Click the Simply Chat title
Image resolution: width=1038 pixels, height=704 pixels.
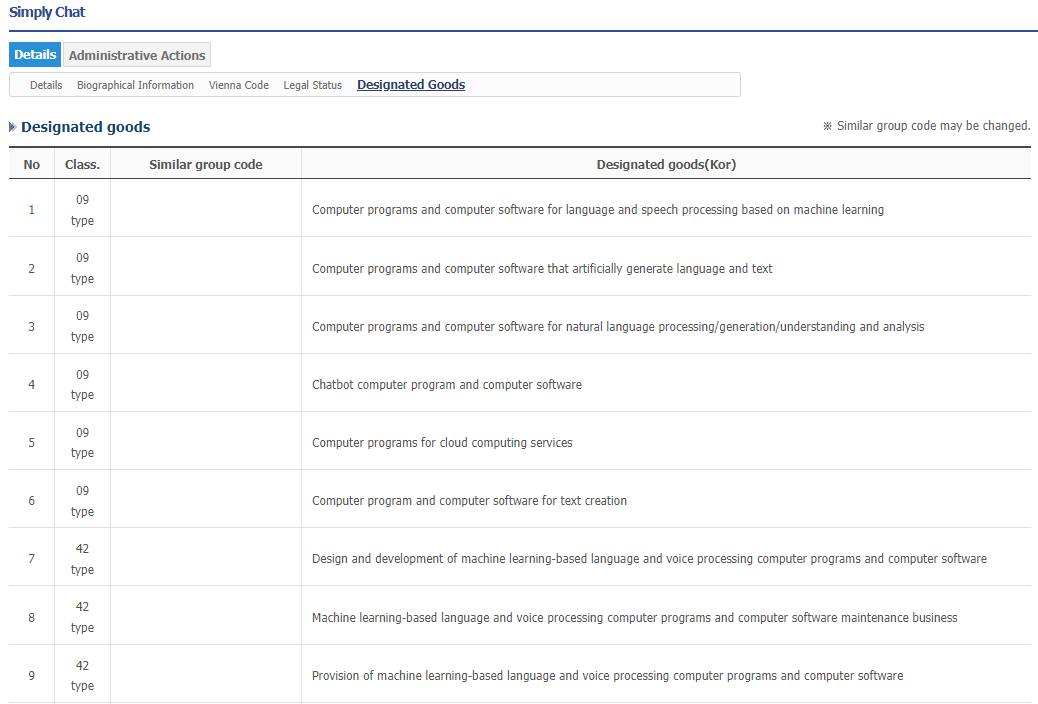47,13
